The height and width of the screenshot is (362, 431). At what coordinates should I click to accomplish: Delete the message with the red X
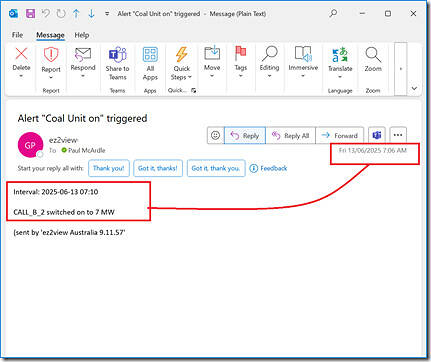22,54
